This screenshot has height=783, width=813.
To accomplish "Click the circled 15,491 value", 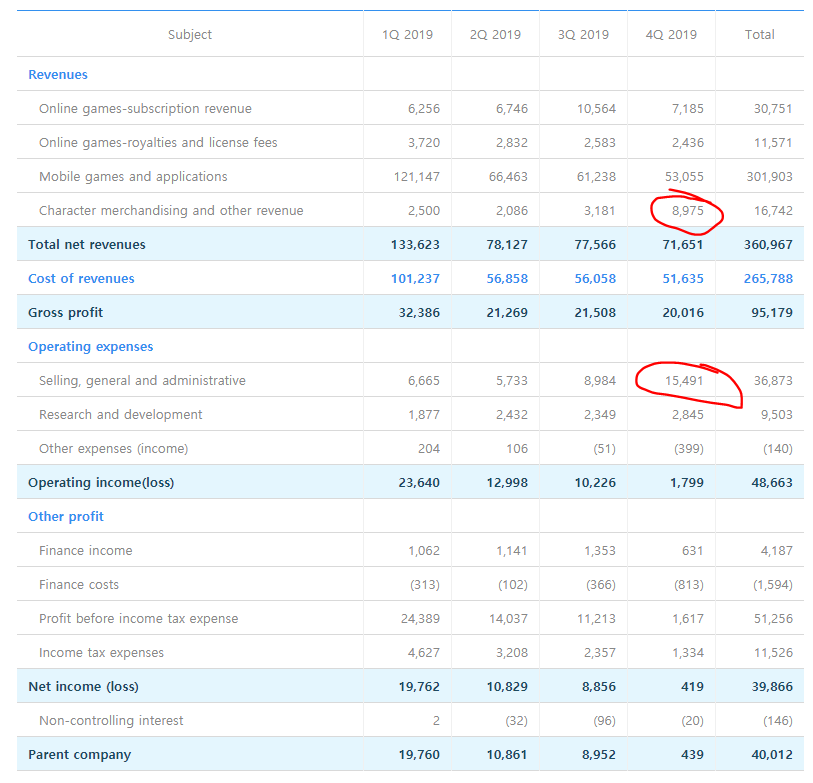I will click(x=684, y=381).
